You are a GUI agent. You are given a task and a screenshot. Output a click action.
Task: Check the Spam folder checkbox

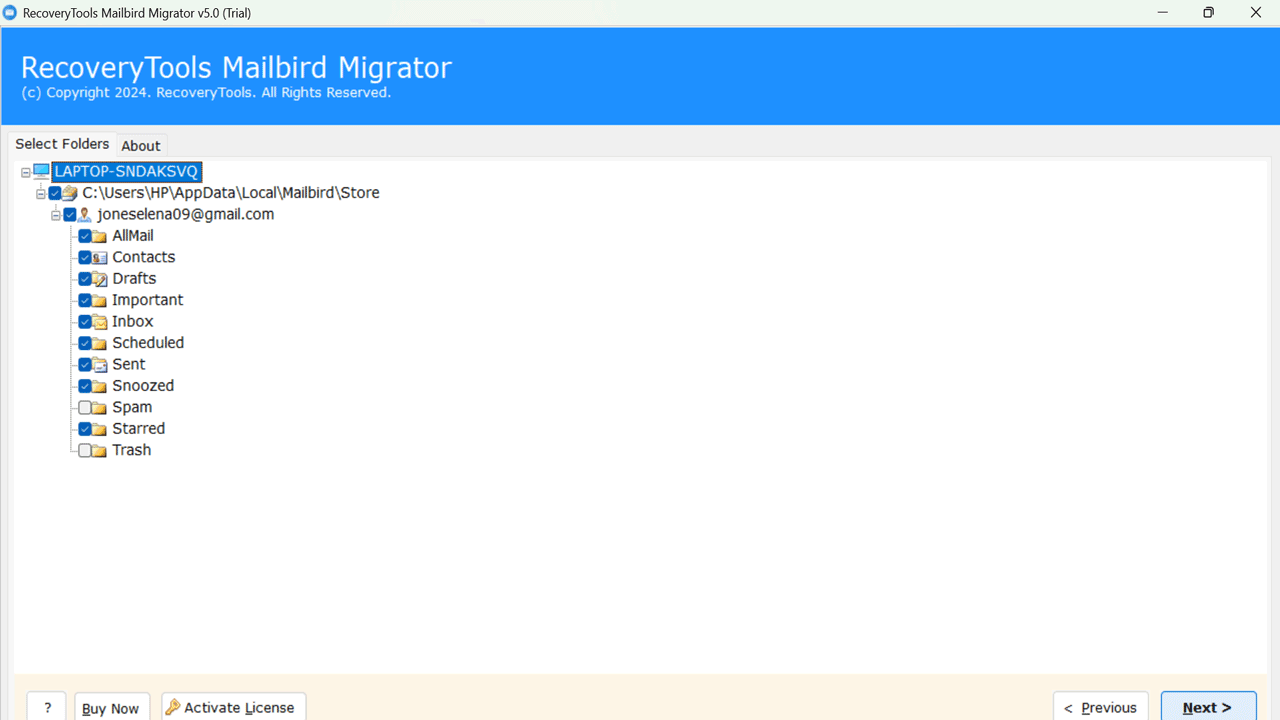tap(85, 408)
